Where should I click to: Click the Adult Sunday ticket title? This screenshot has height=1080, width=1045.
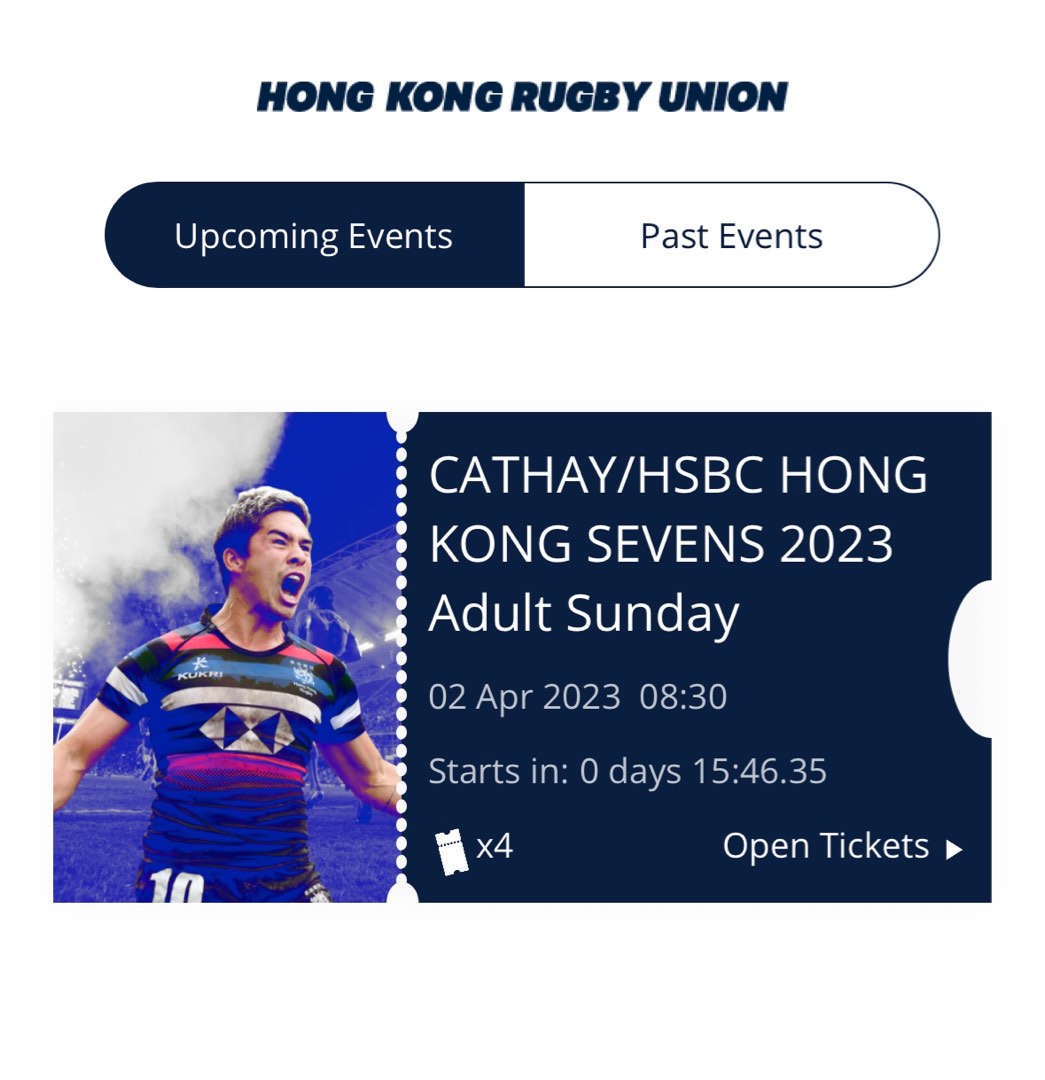pyautogui.click(x=582, y=614)
